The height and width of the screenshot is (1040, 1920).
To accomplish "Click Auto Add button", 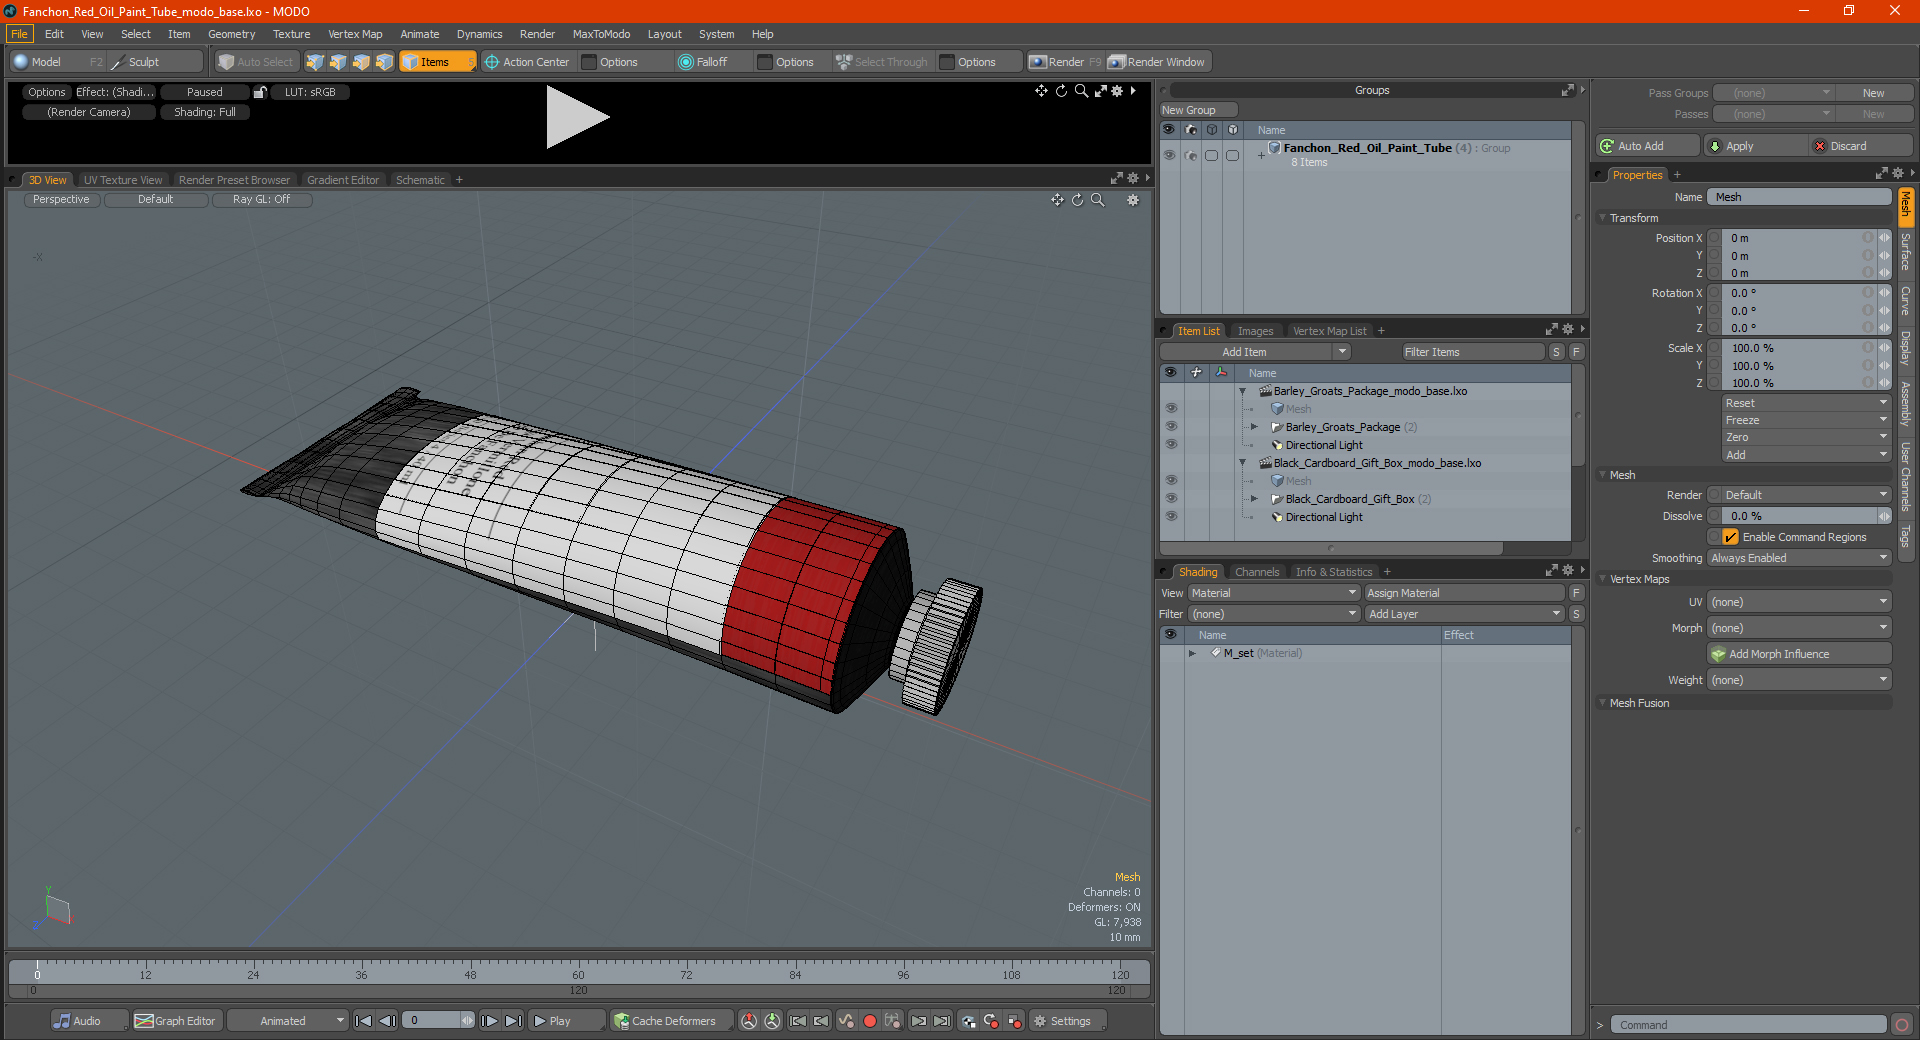I will 1647,146.
